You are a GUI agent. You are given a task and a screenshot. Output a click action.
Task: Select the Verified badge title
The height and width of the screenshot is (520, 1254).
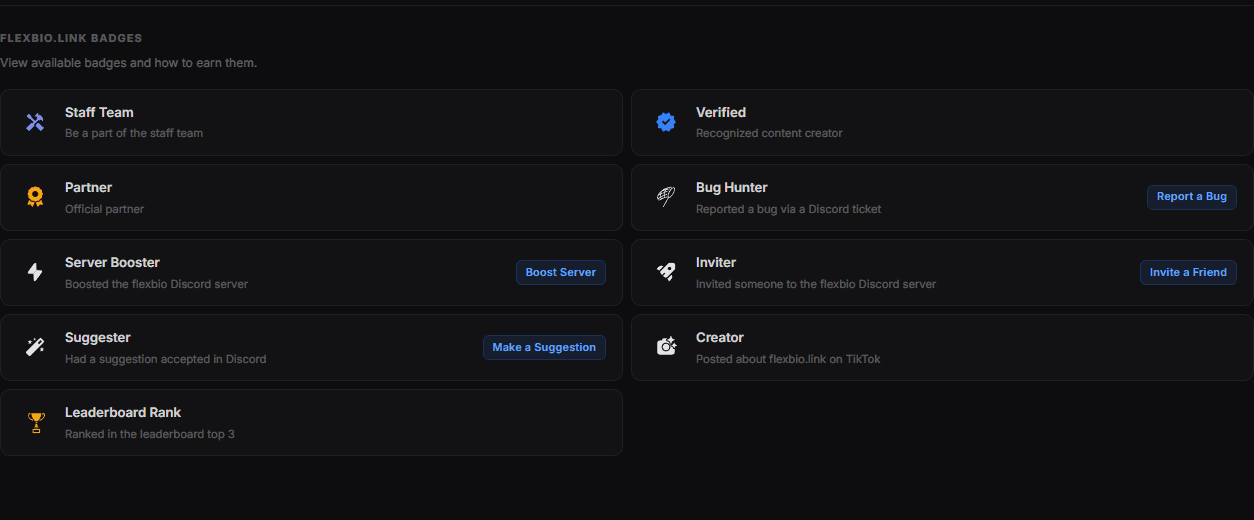[721, 112]
